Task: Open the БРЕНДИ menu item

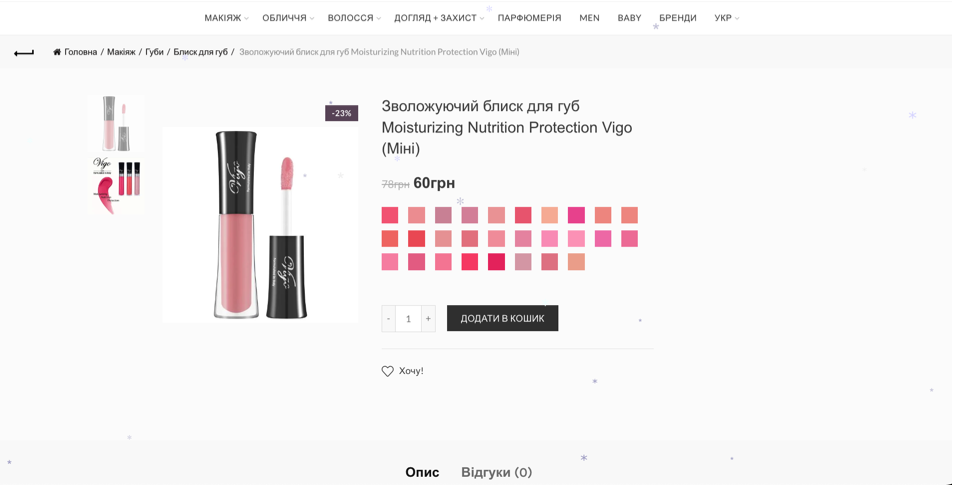Action: [x=678, y=18]
